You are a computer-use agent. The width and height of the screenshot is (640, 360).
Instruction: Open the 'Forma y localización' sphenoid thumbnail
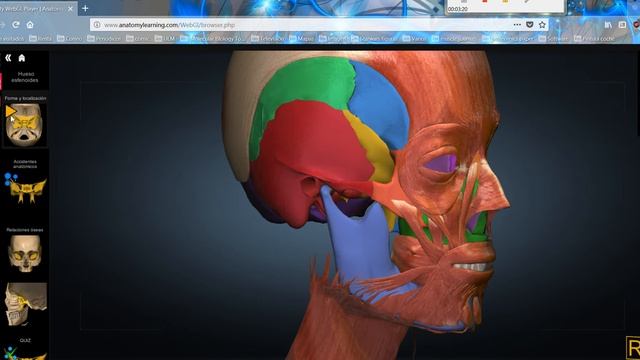pos(24,124)
